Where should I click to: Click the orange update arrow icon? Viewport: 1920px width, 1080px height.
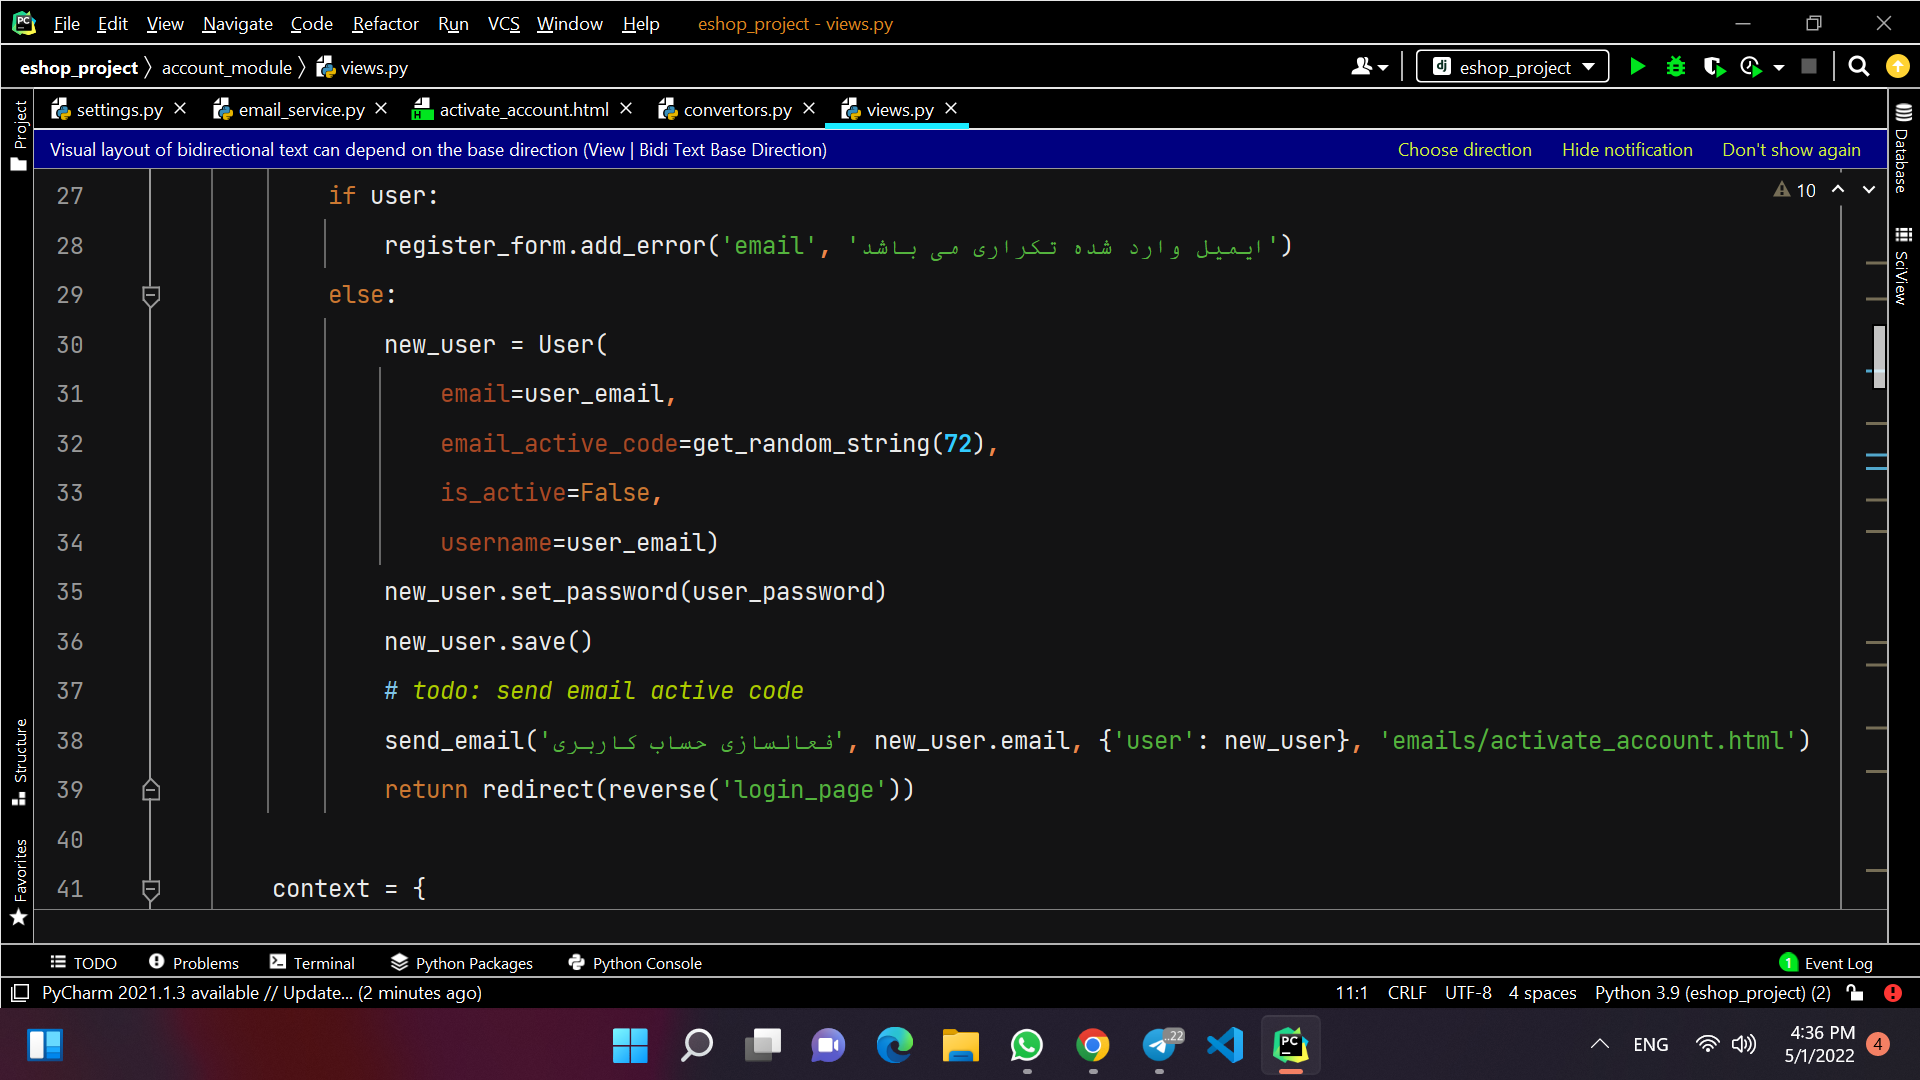(1897, 67)
